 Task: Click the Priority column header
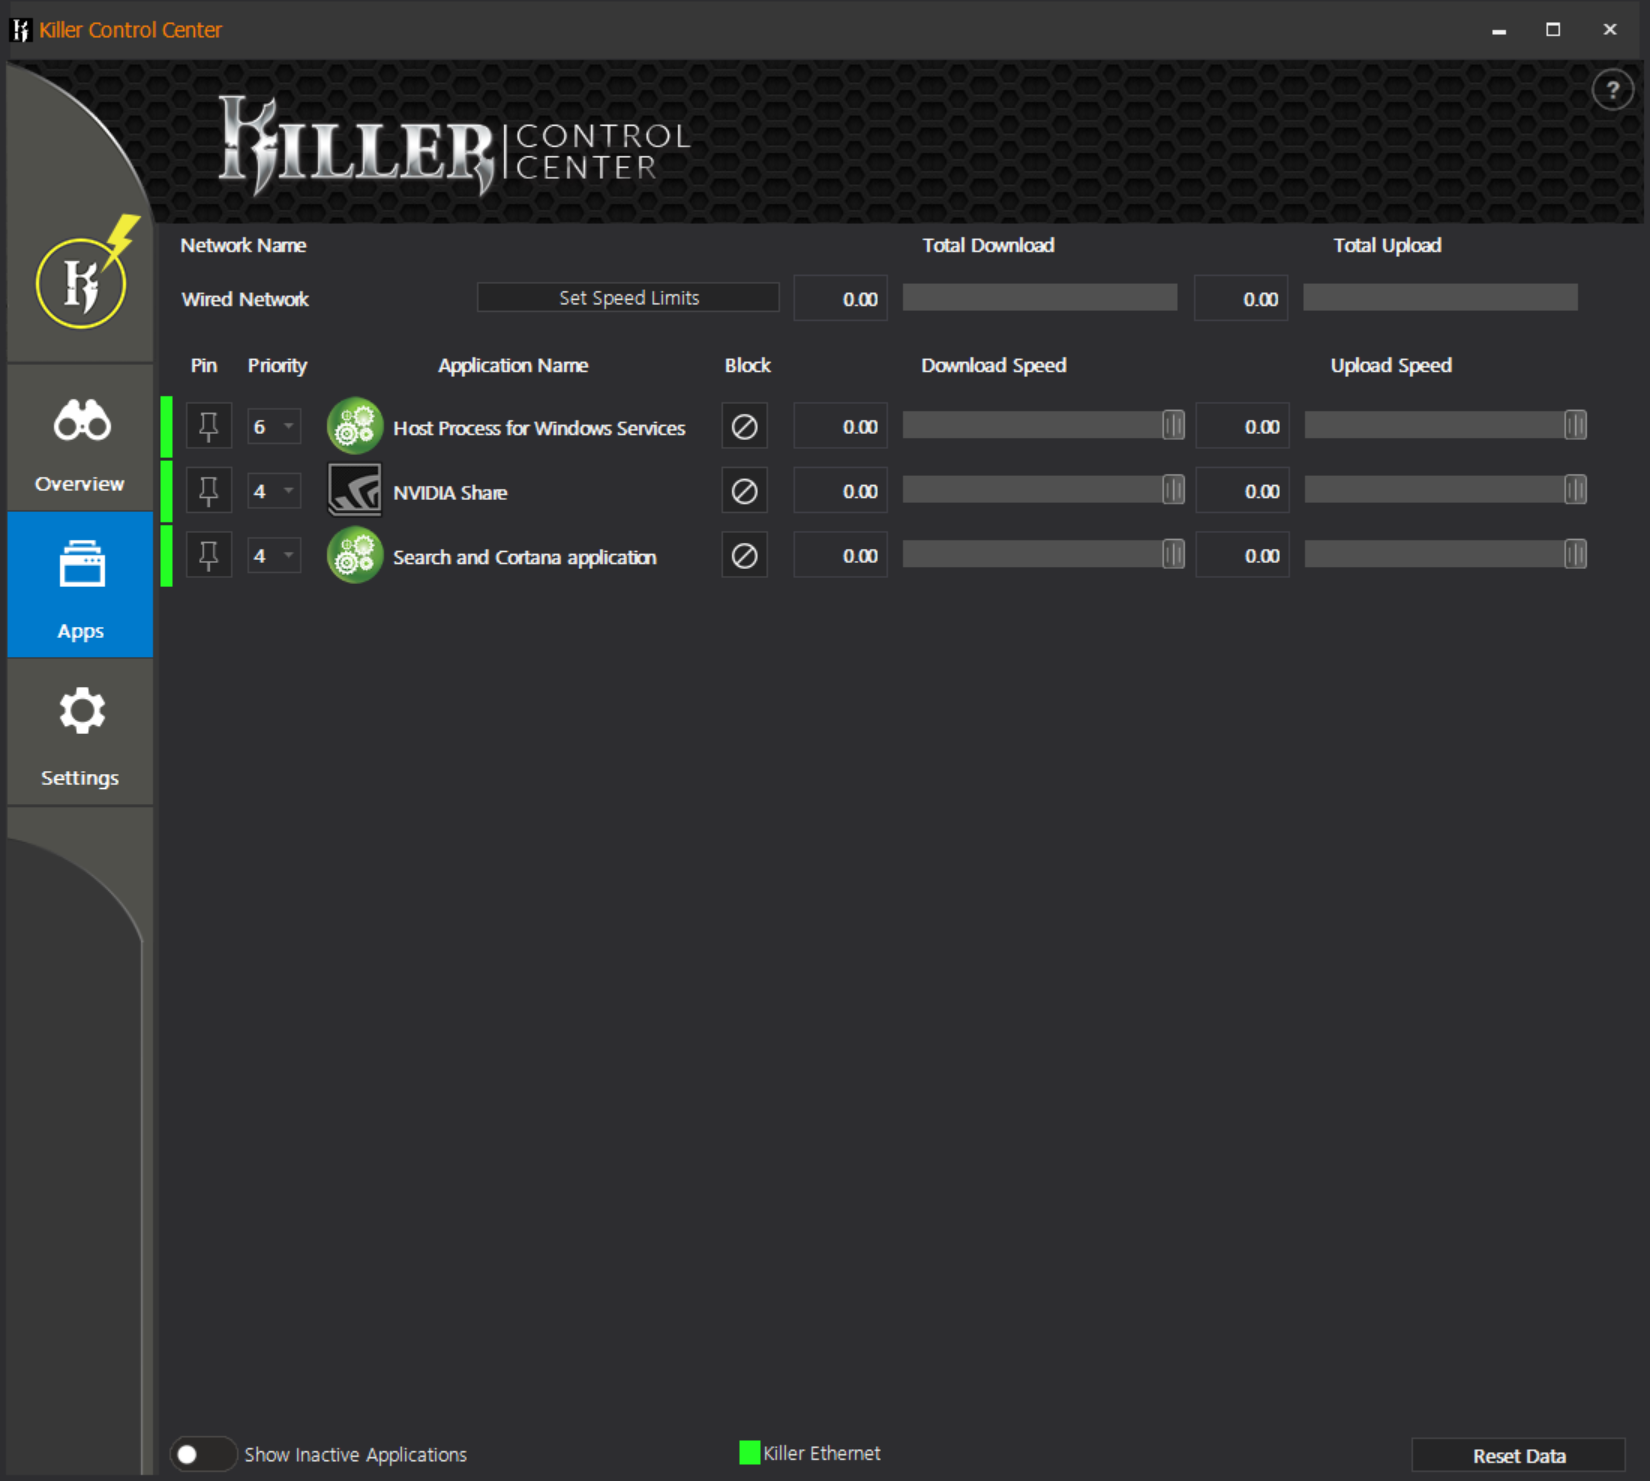(277, 365)
